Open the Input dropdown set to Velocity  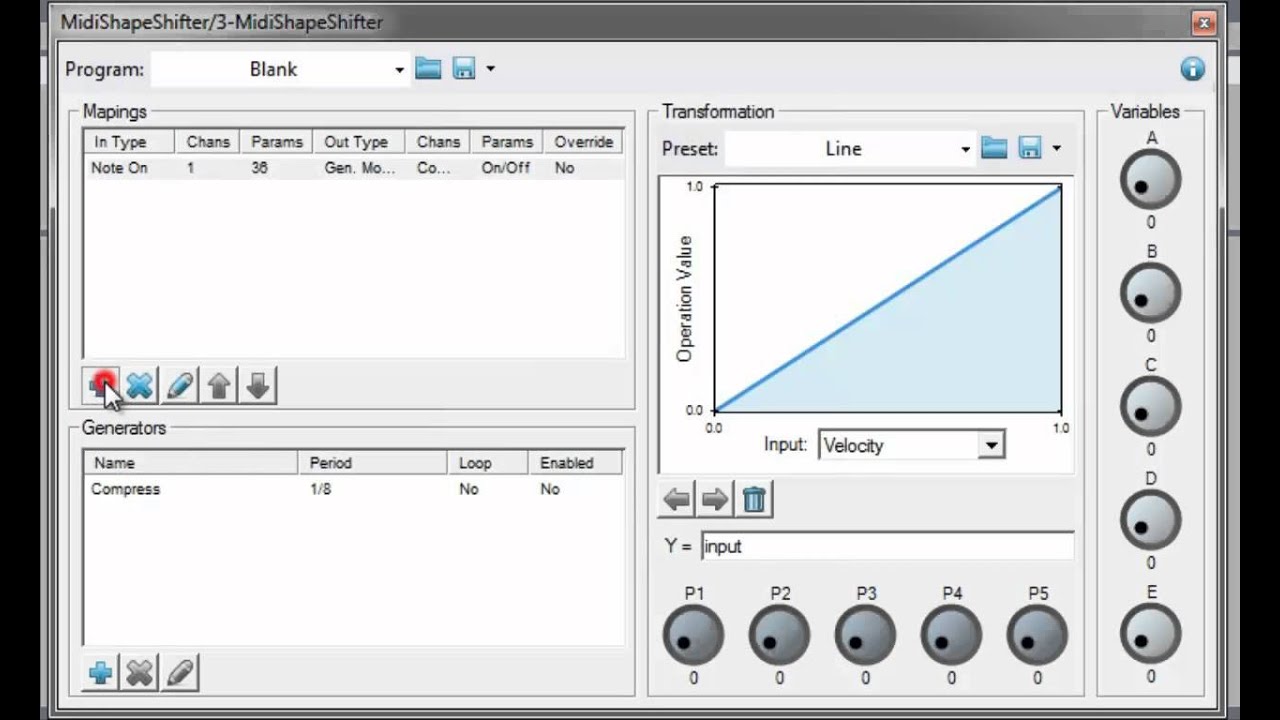[911, 445]
